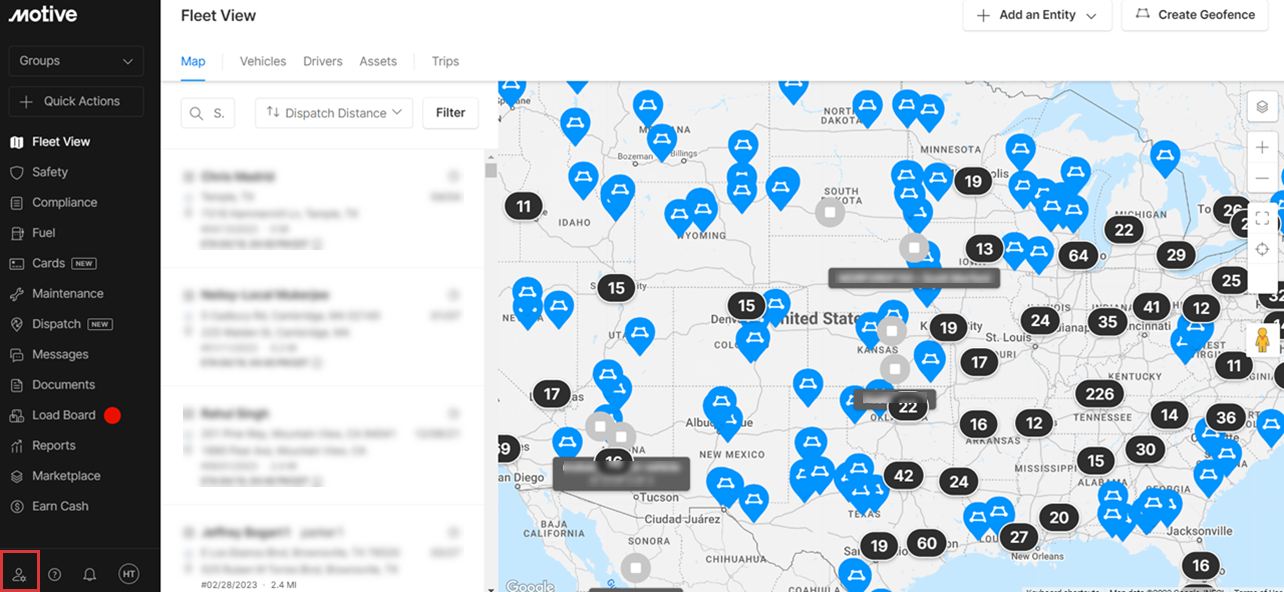
Task: Open the Reports section
Action: click(54, 446)
